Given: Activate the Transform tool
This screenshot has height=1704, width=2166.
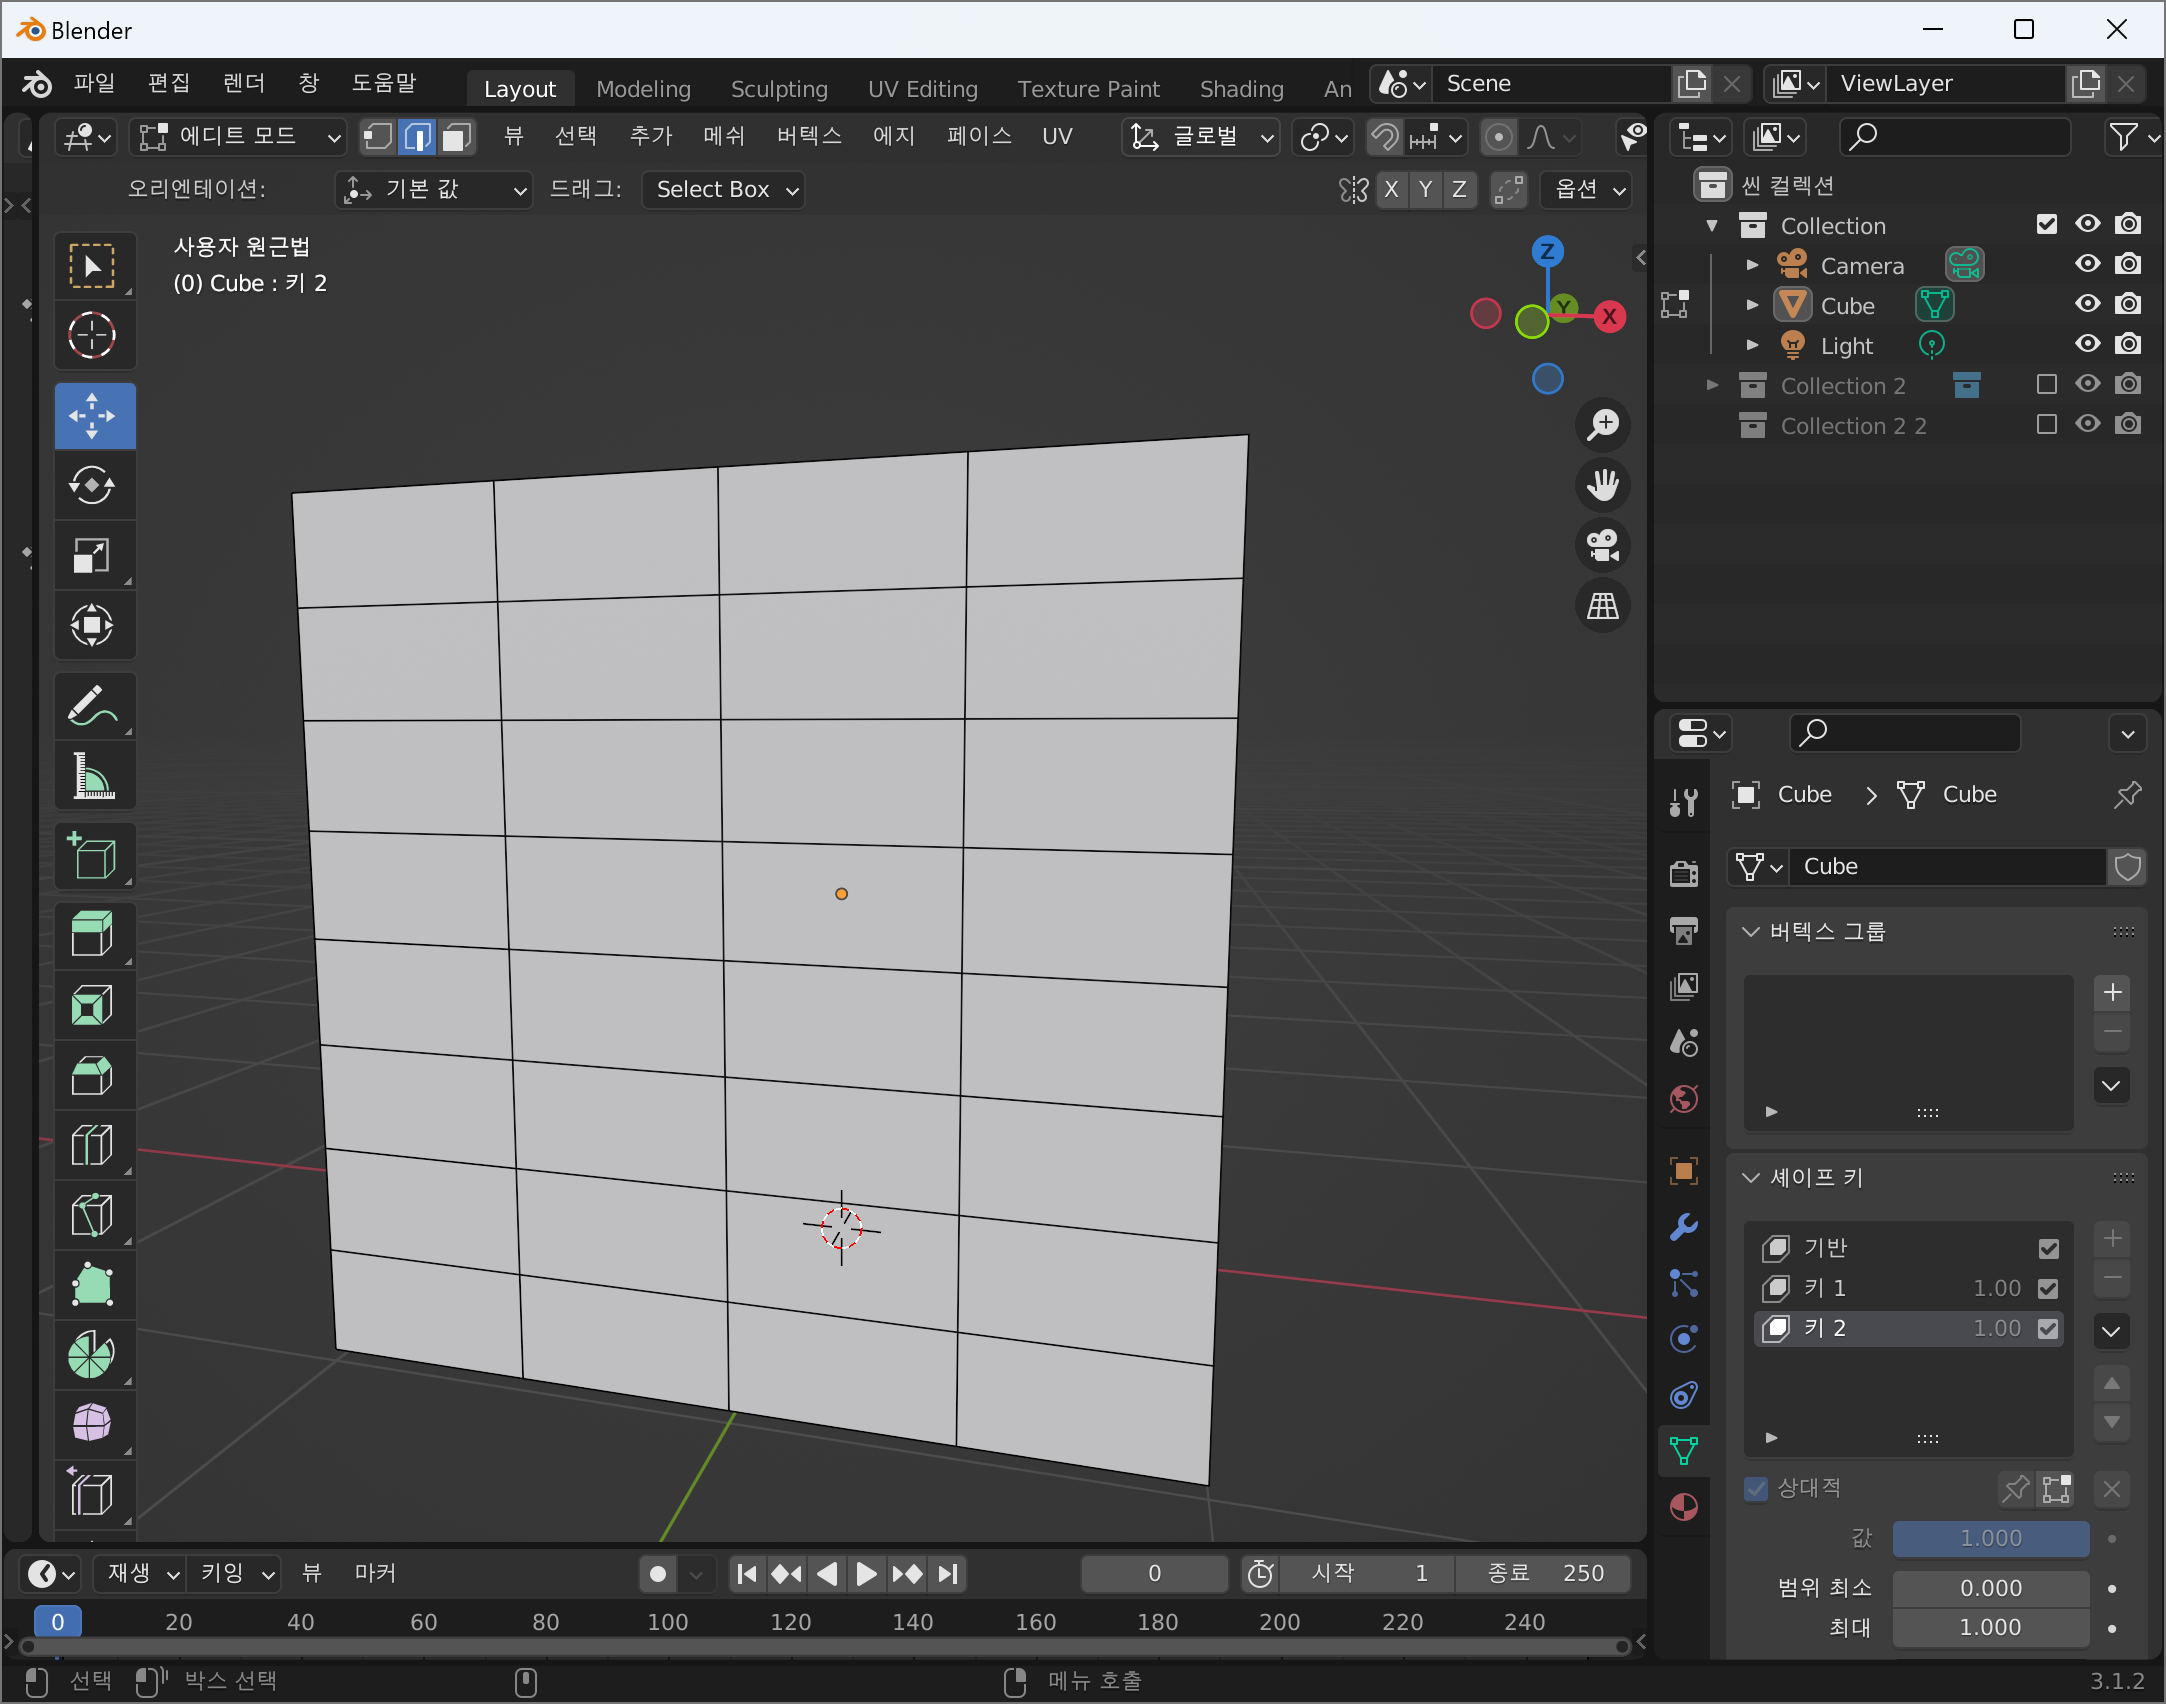Looking at the screenshot, I should pos(93,626).
